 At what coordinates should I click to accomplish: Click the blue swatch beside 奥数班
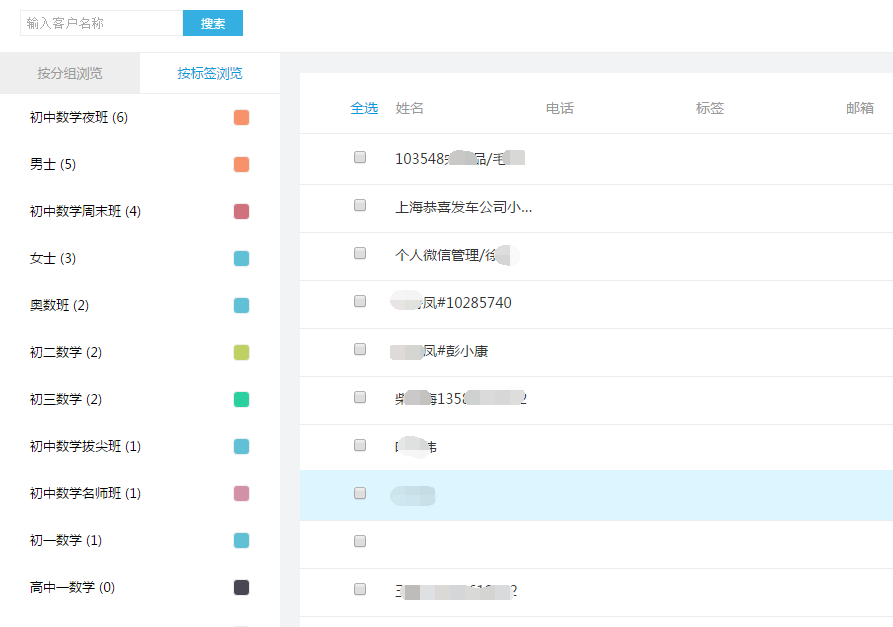241,306
